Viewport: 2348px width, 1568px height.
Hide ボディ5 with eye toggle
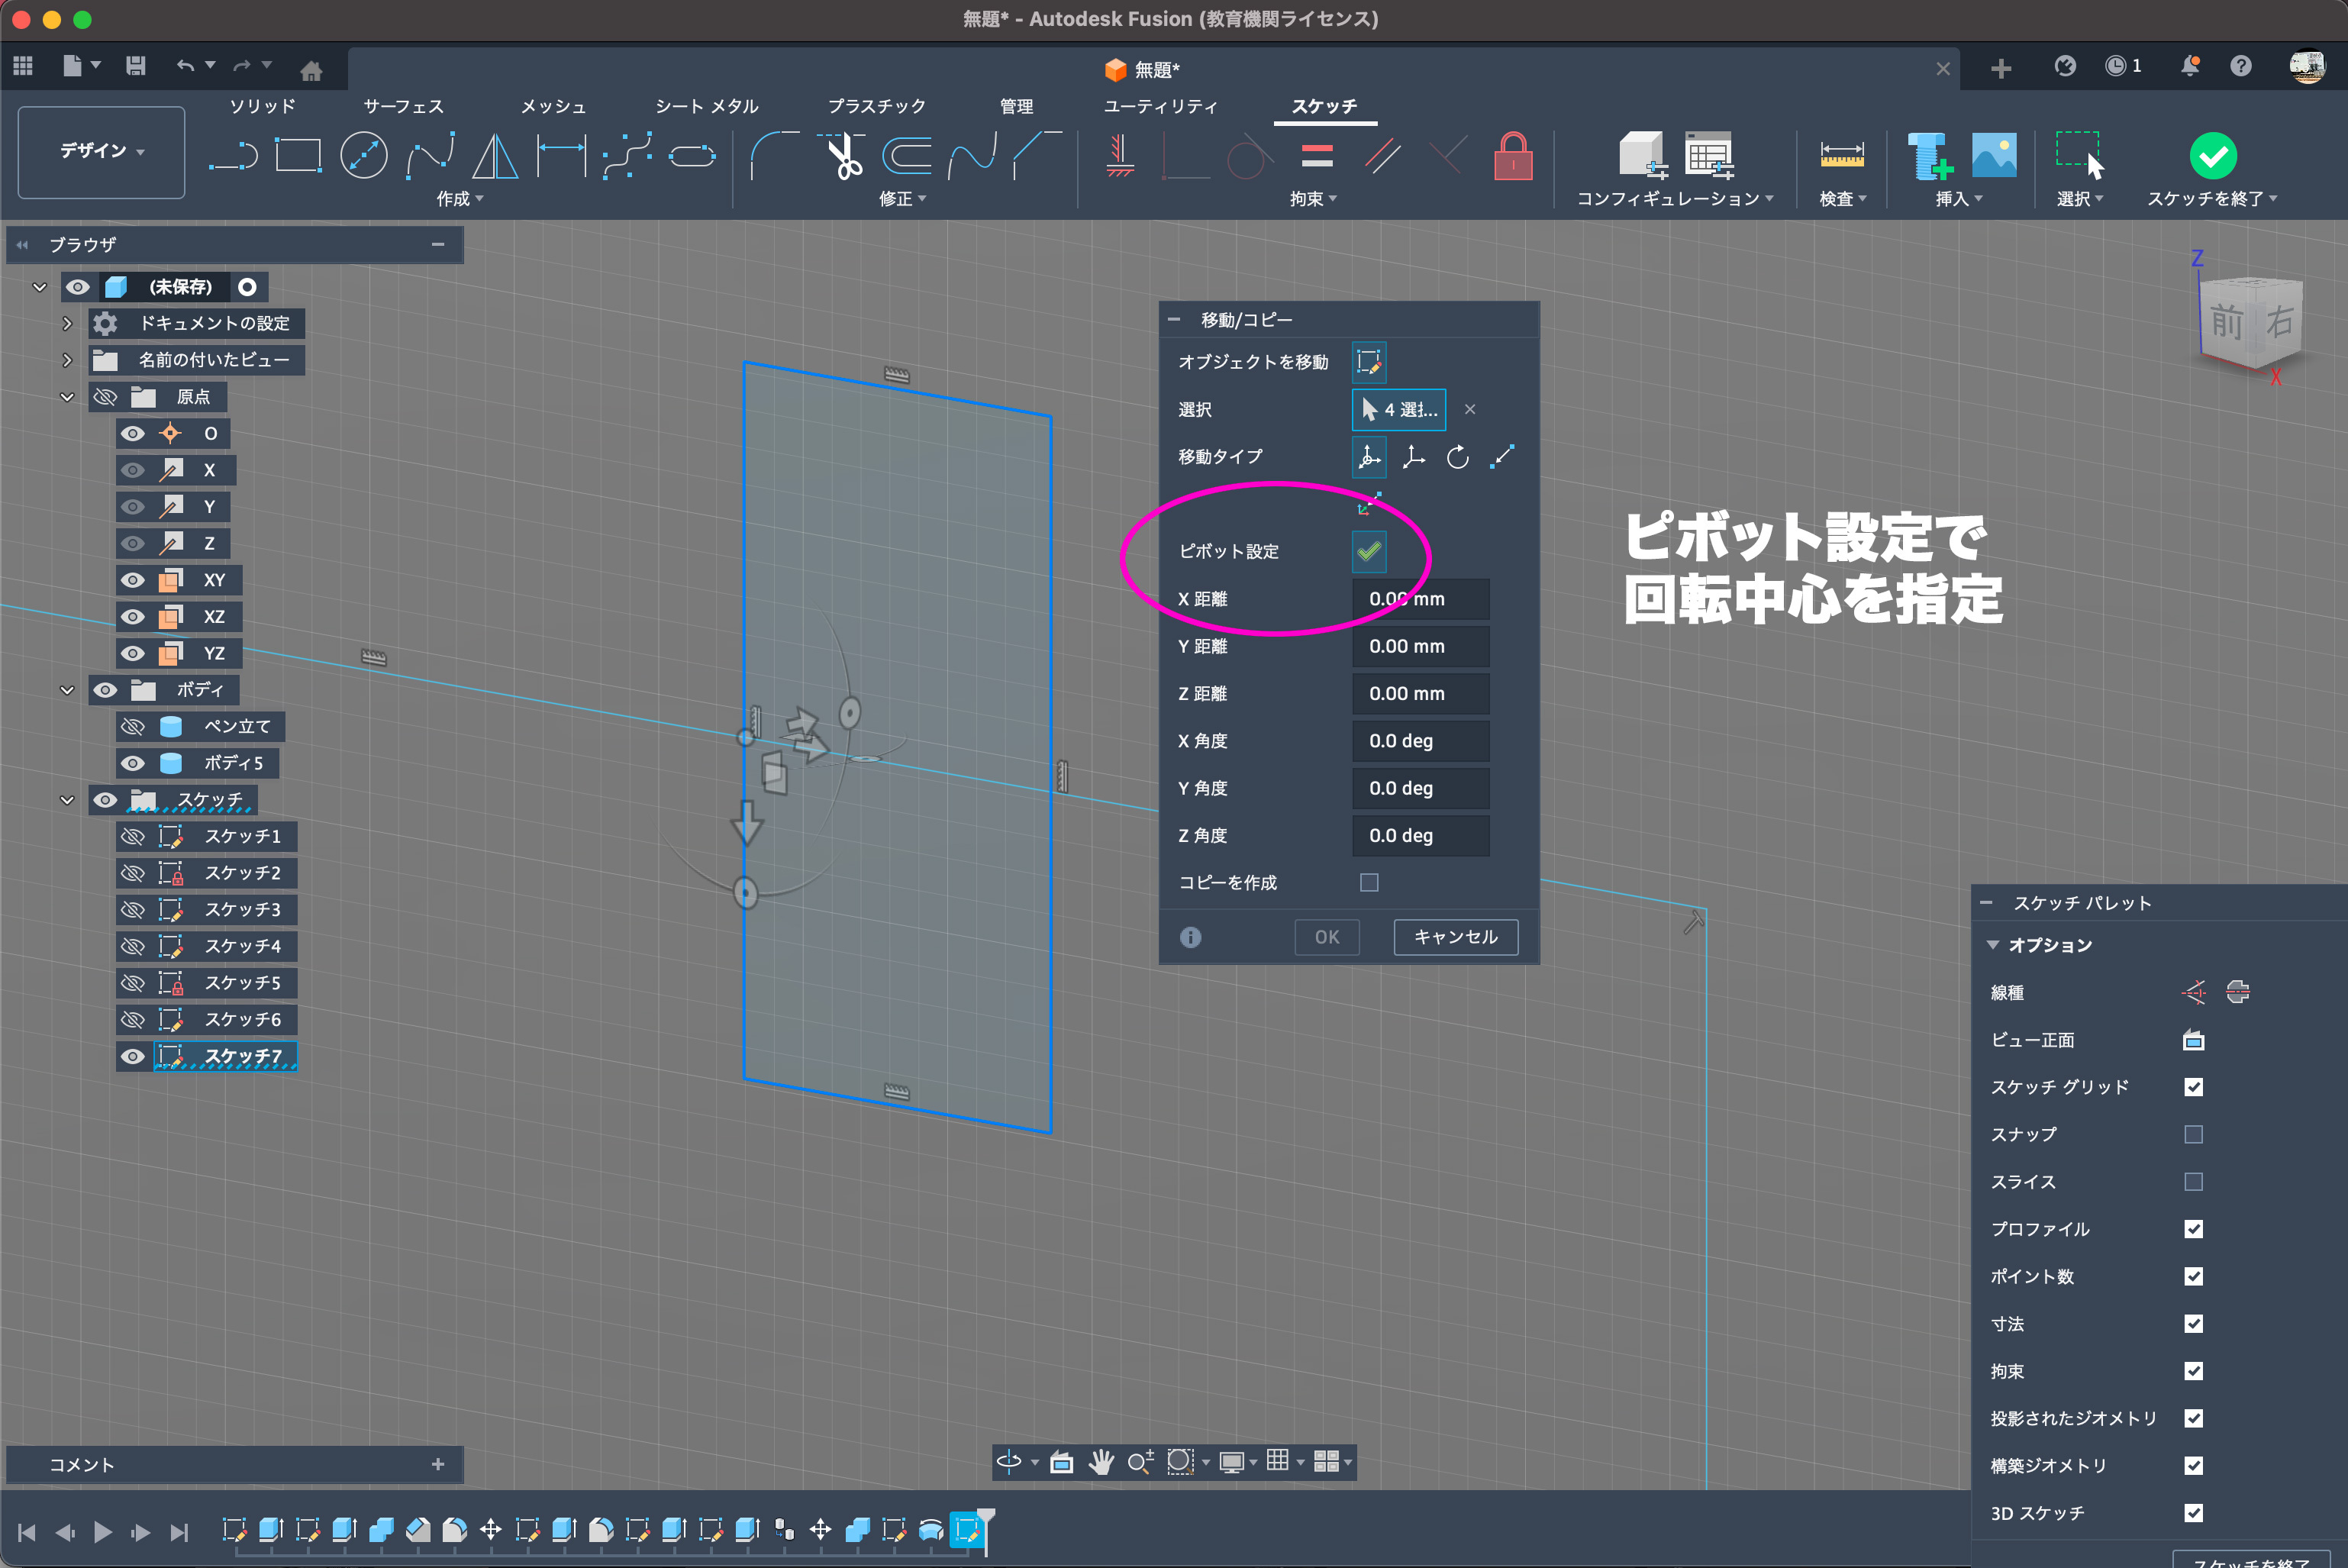[x=133, y=763]
